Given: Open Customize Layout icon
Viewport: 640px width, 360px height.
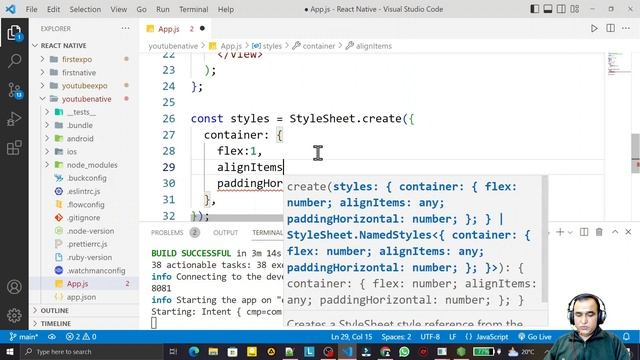Looking at the screenshot, I should (575, 9).
